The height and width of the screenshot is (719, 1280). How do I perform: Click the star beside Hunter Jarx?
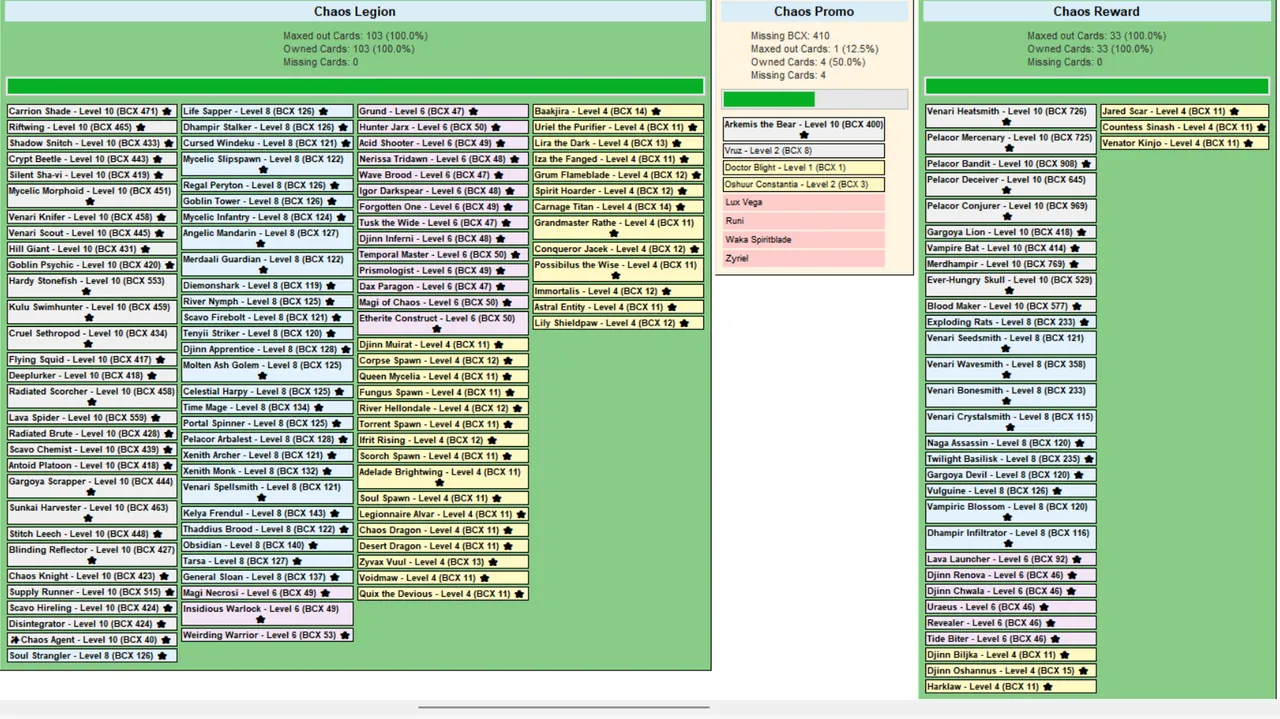[497, 128]
